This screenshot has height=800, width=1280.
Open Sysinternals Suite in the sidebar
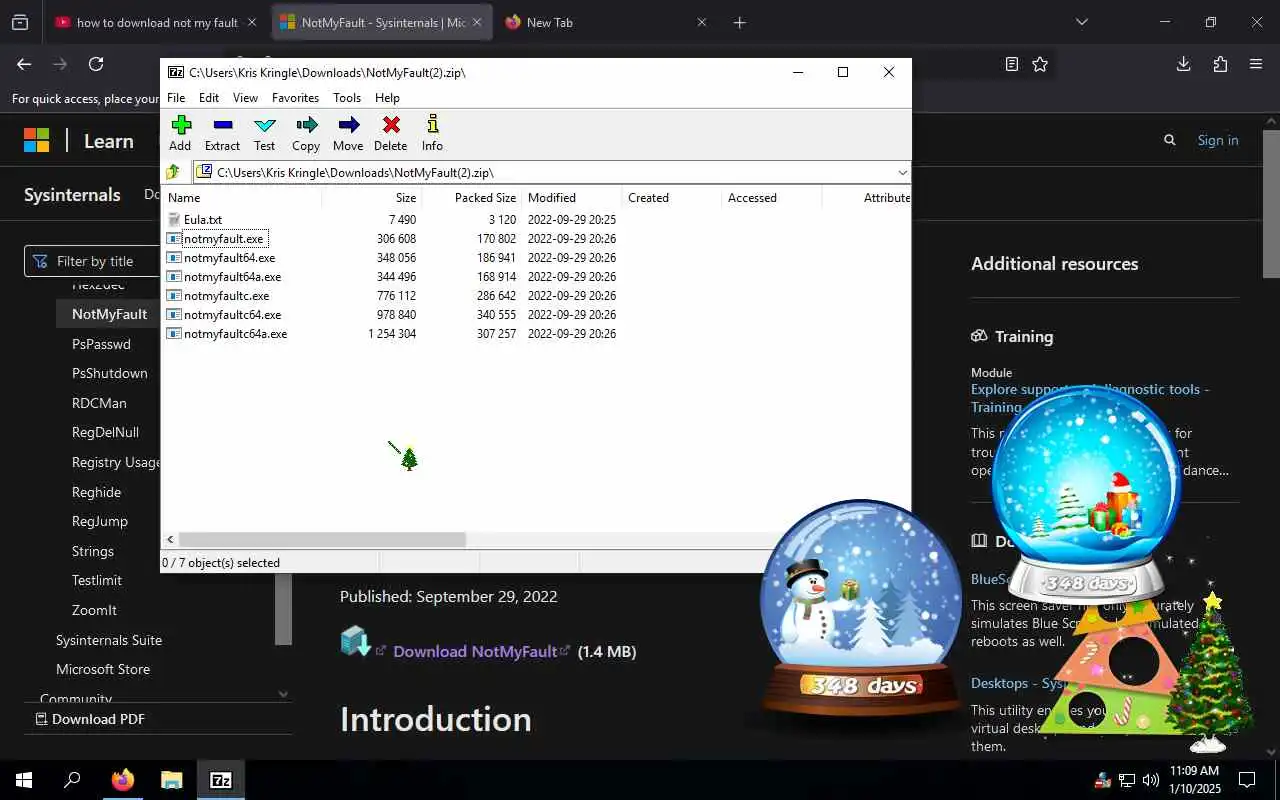tap(109, 640)
